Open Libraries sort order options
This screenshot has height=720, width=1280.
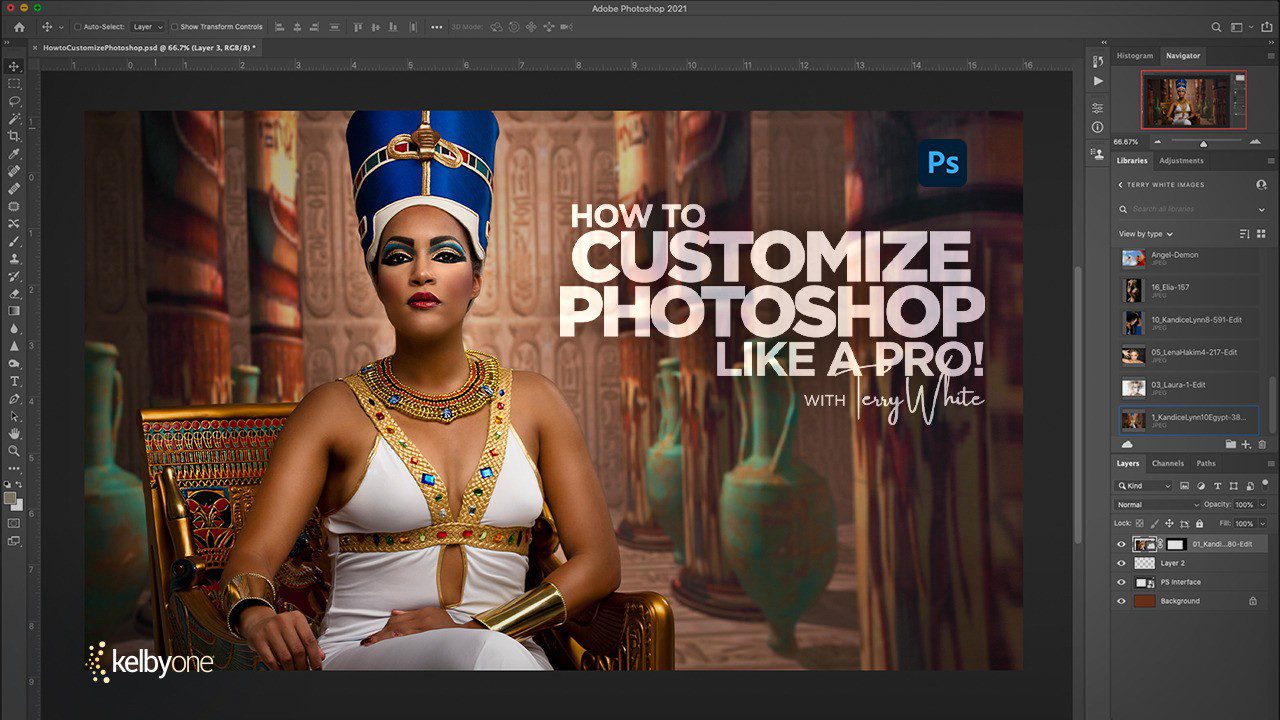tap(1245, 234)
